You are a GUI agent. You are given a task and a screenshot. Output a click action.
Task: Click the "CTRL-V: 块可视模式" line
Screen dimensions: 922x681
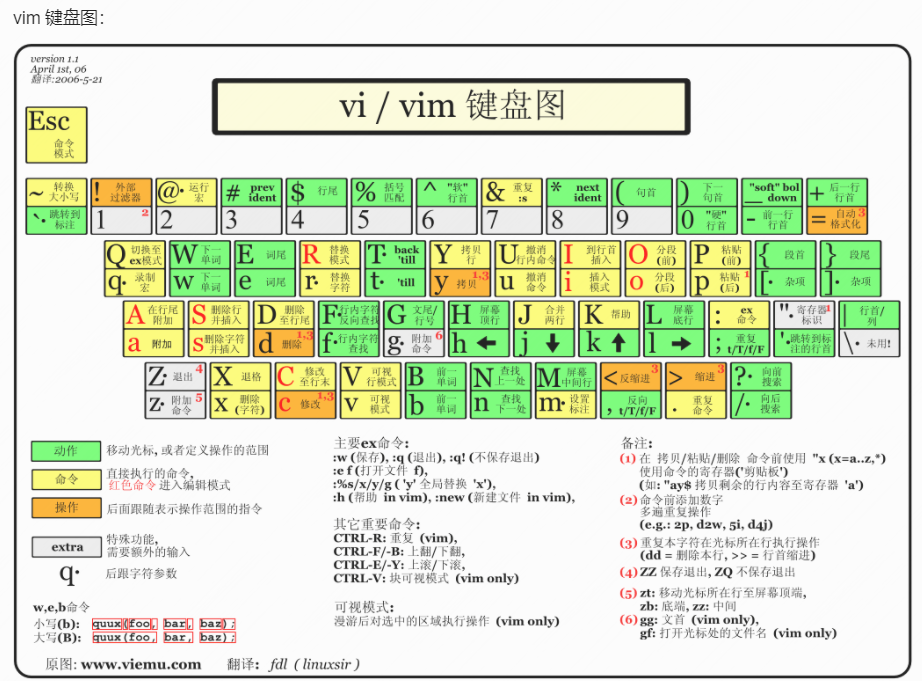(x=426, y=578)
